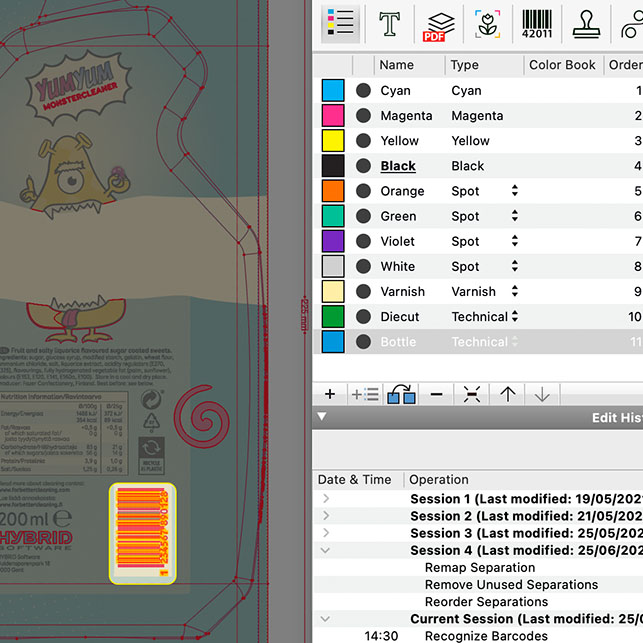Click the Black color swatch
The image size is (643, 643).
tap(333, 166)
